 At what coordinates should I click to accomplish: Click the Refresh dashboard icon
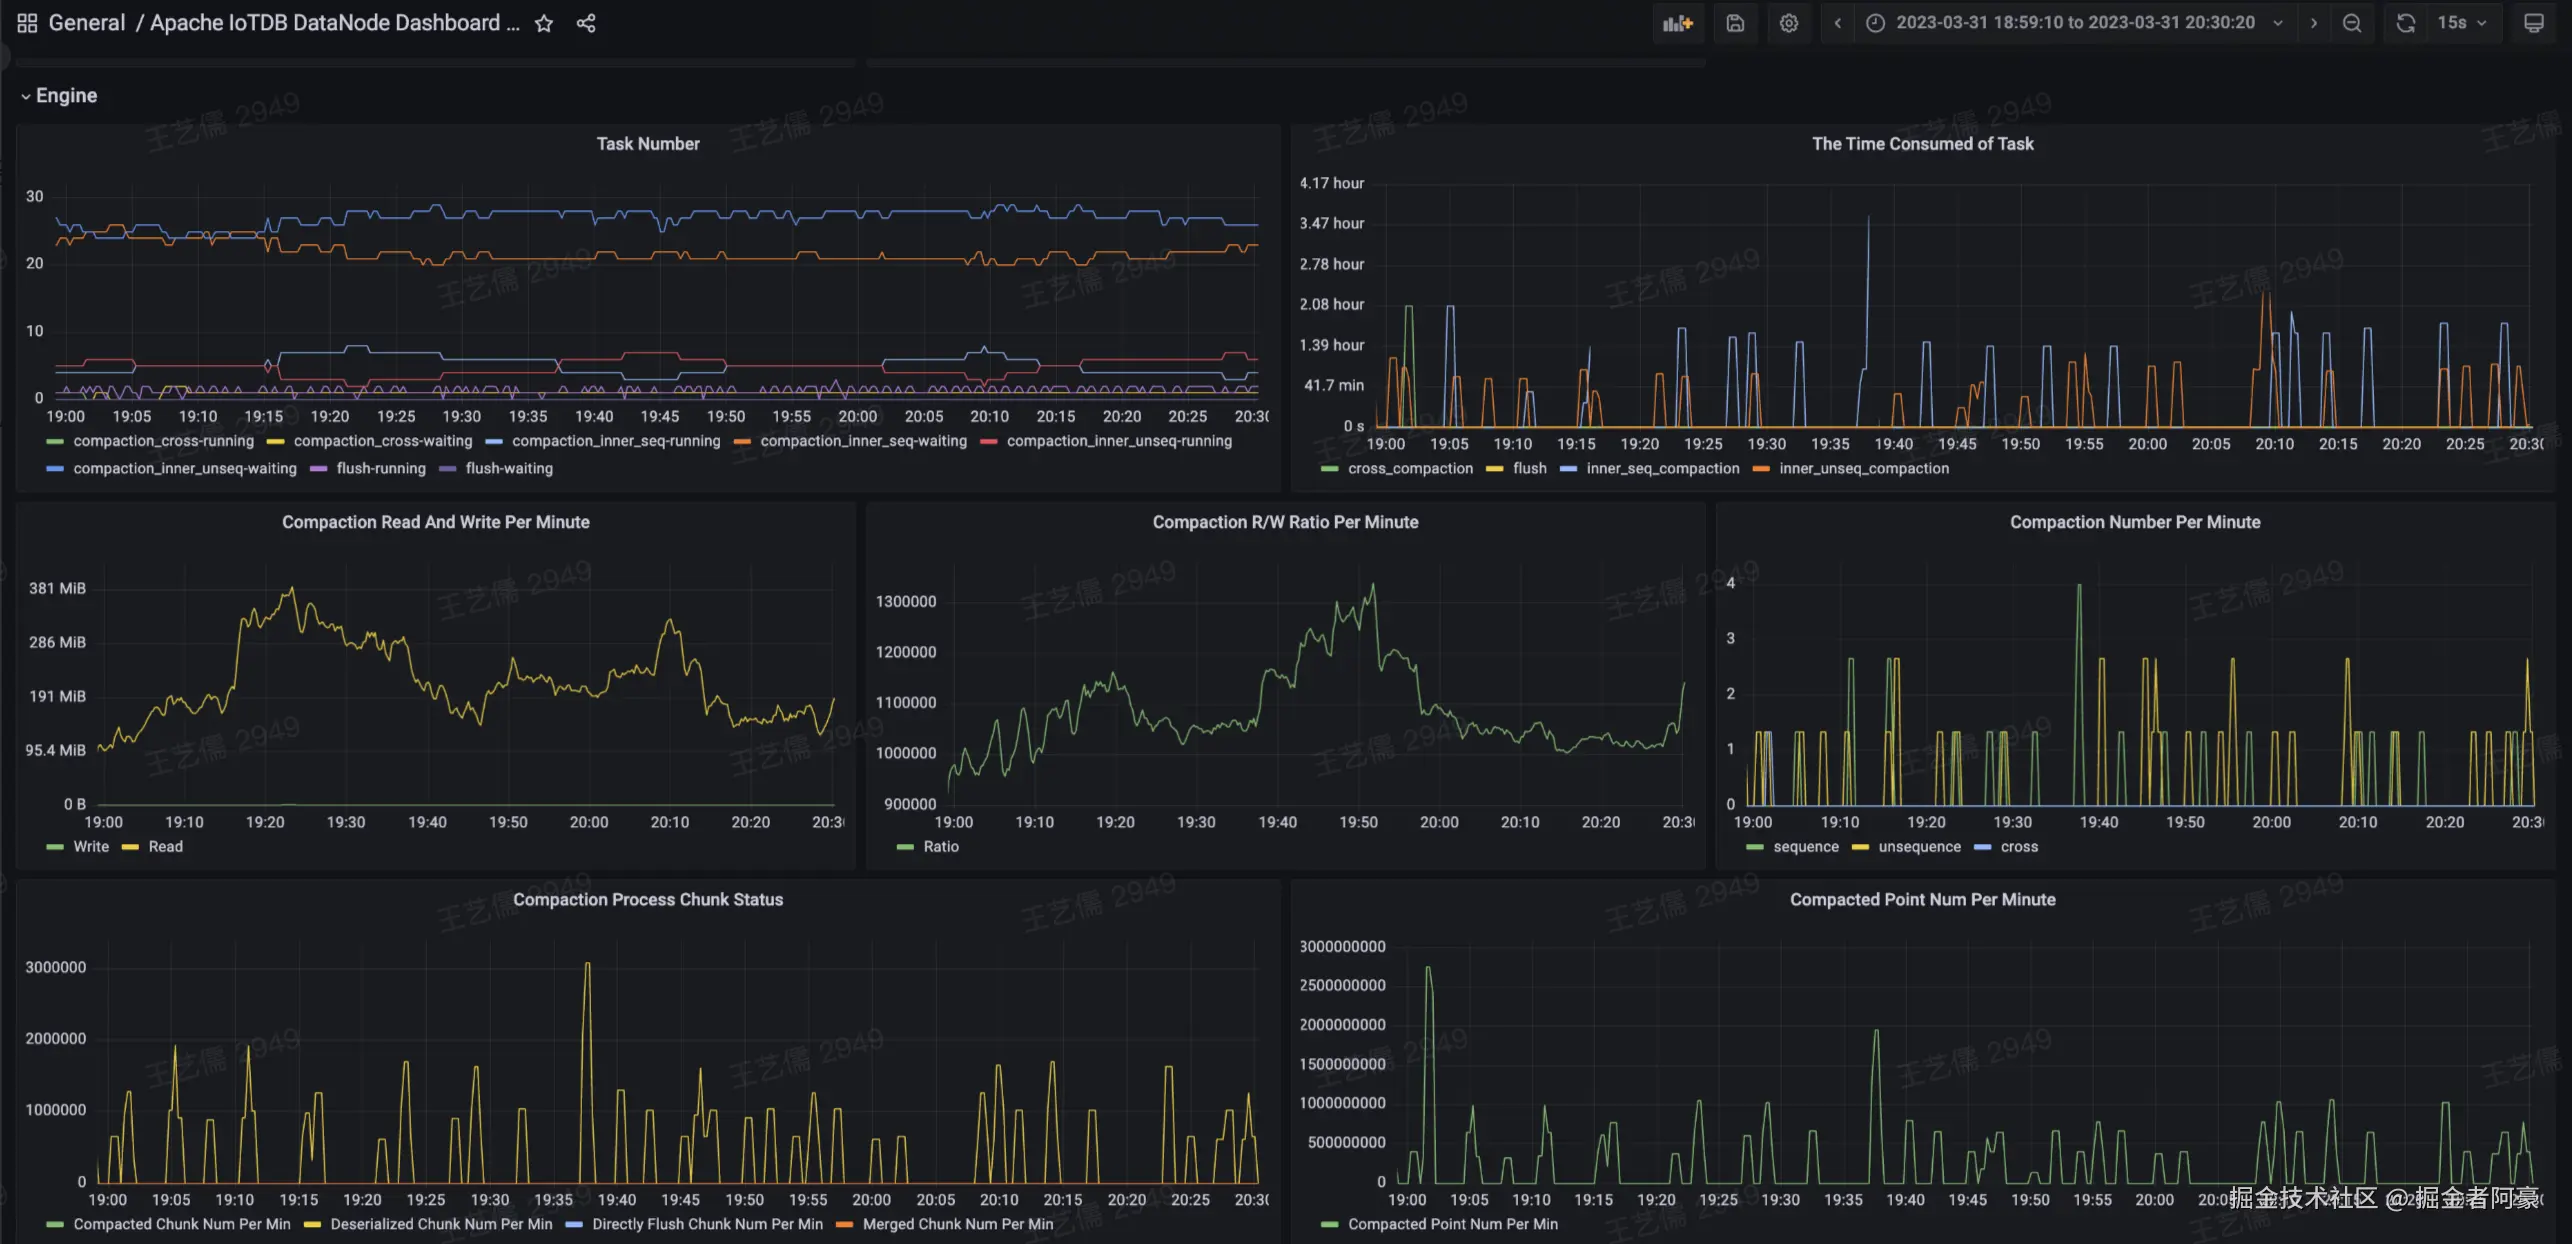pyautogui.click(x=2405, y=23)
